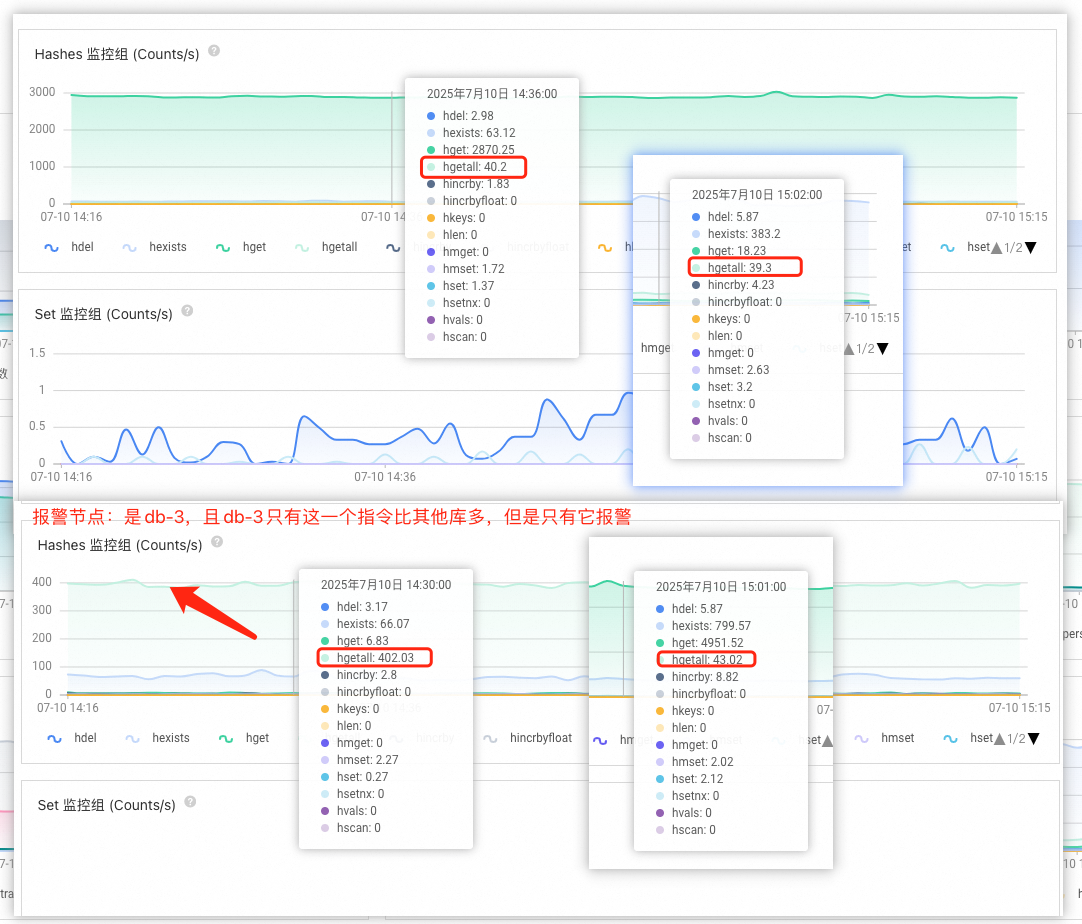1082x924 pixels.
Task: Toggle the hgetall series in the 3000-scale Hashes legend
Action: (326, 247)
